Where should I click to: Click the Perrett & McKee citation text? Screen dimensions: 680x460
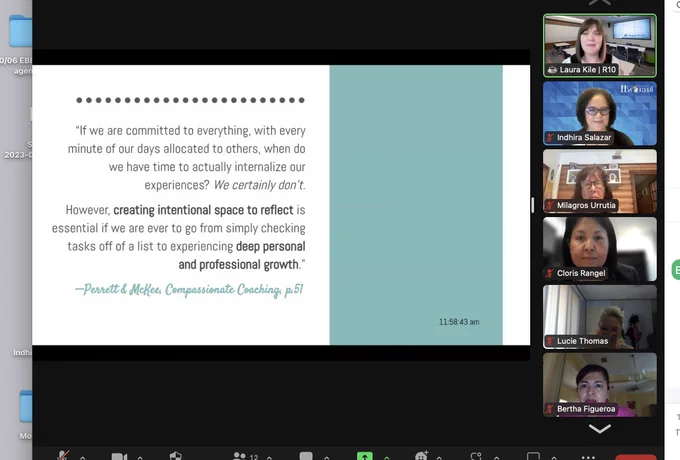coord(189,290)
